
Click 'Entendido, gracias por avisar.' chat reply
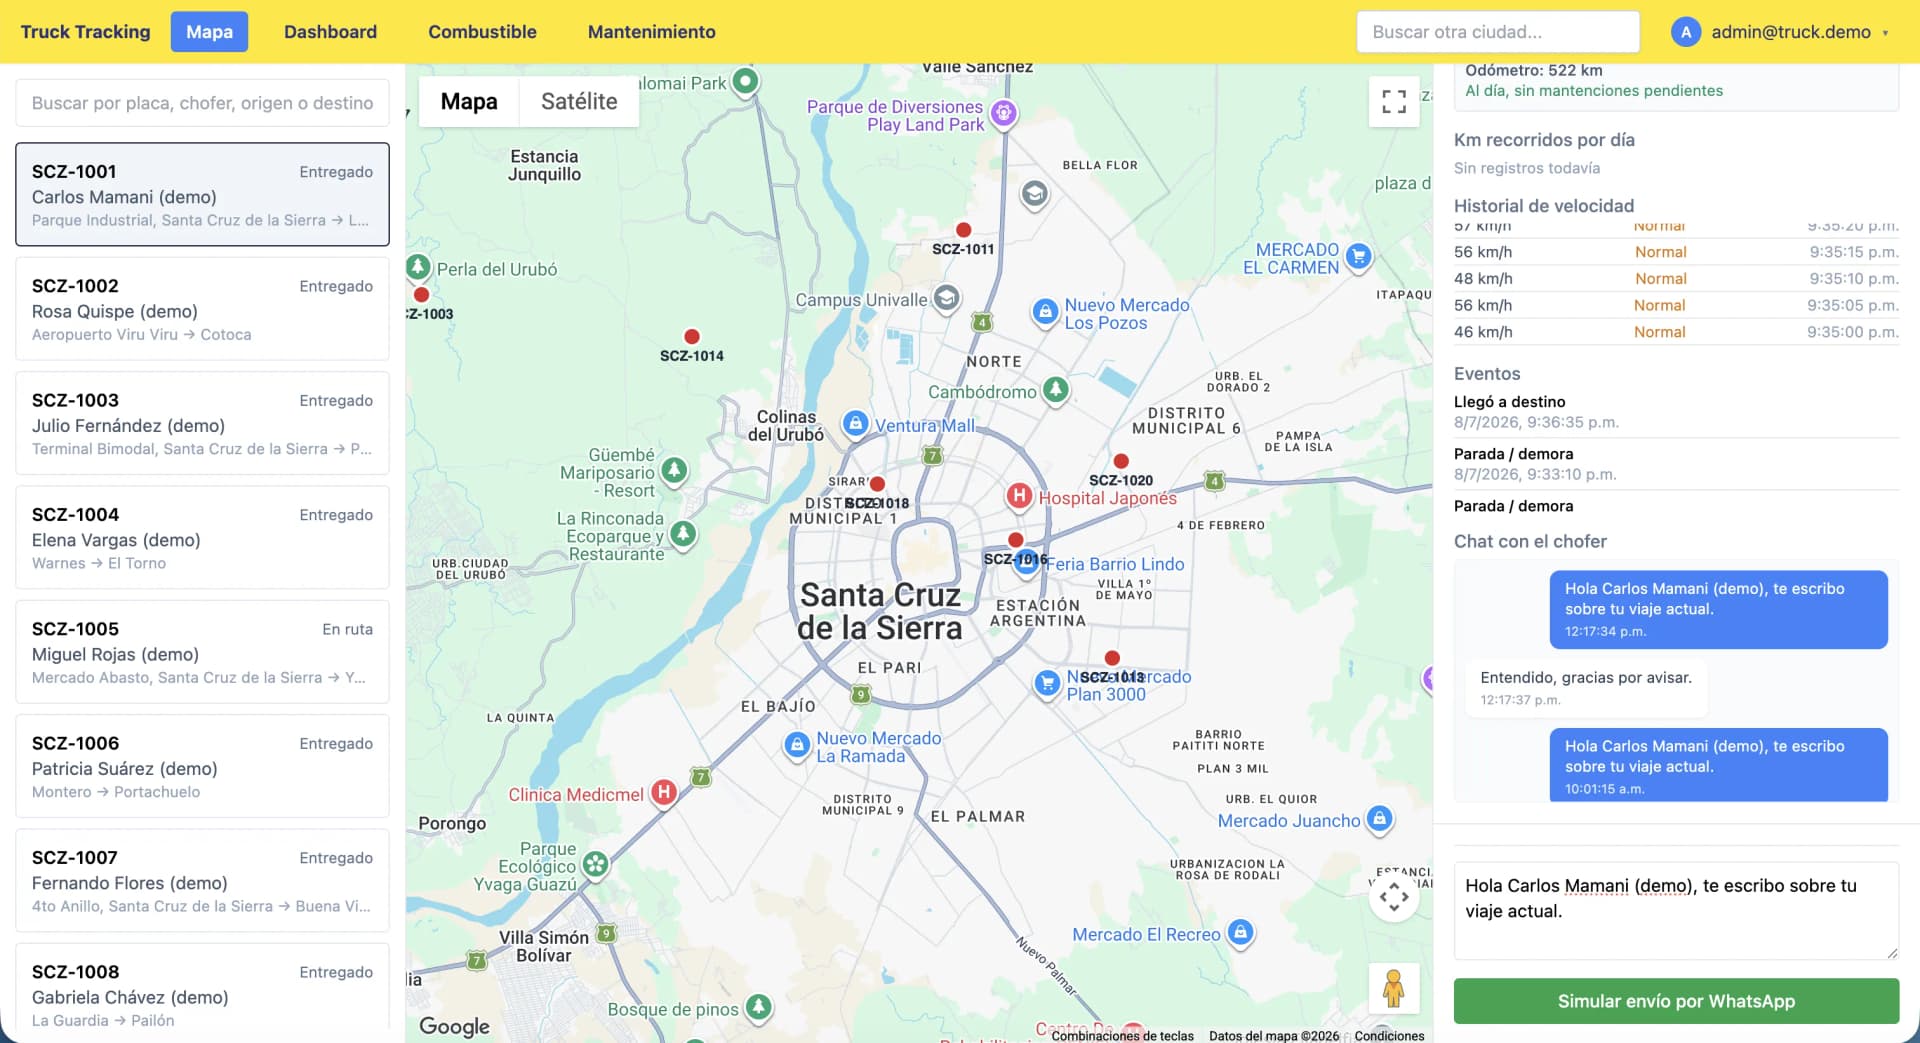click(x=1586, y=687)
